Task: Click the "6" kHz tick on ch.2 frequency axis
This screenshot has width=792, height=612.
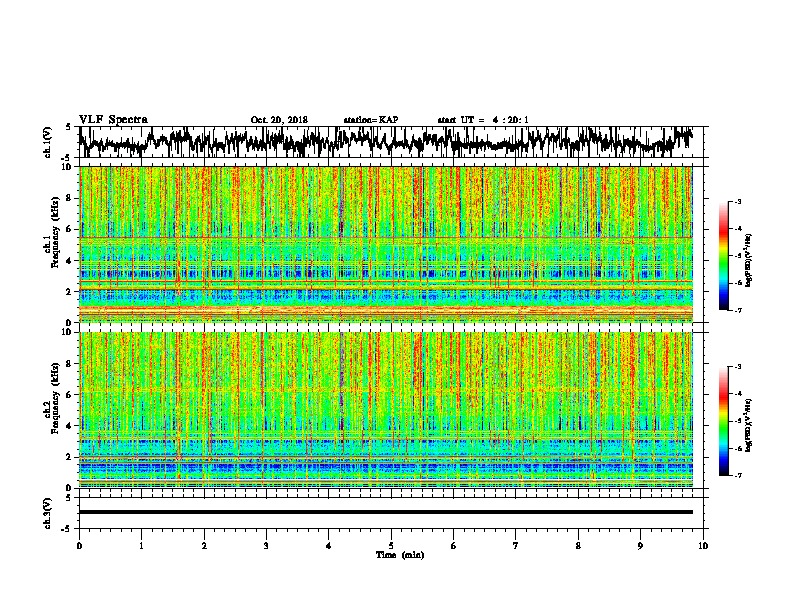Action: [71, 394]
